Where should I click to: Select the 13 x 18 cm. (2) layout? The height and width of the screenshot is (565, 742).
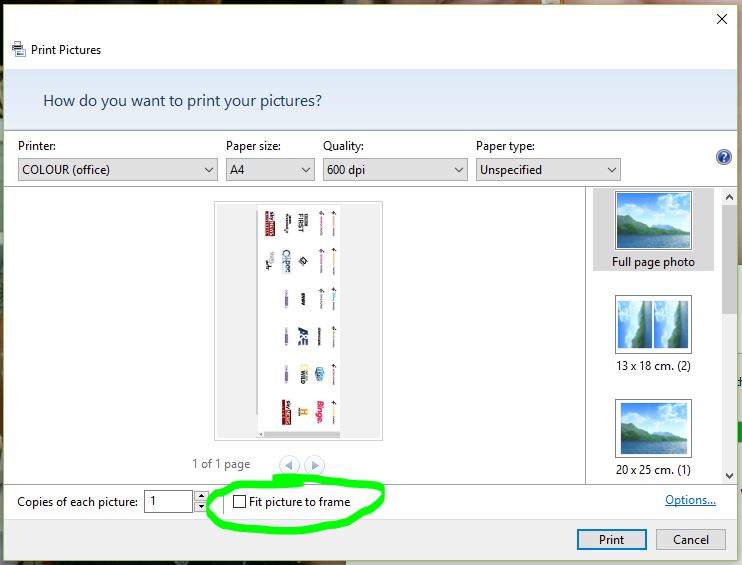[653, 334]
